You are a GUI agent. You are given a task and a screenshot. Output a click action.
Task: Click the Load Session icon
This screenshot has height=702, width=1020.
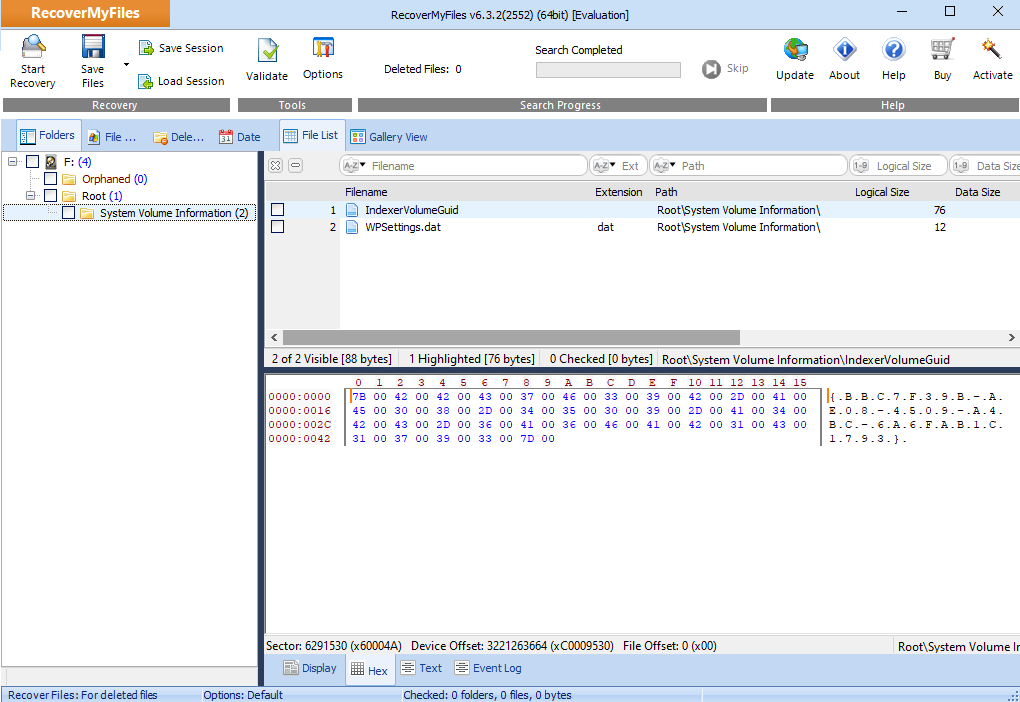(x=145, y=81)
